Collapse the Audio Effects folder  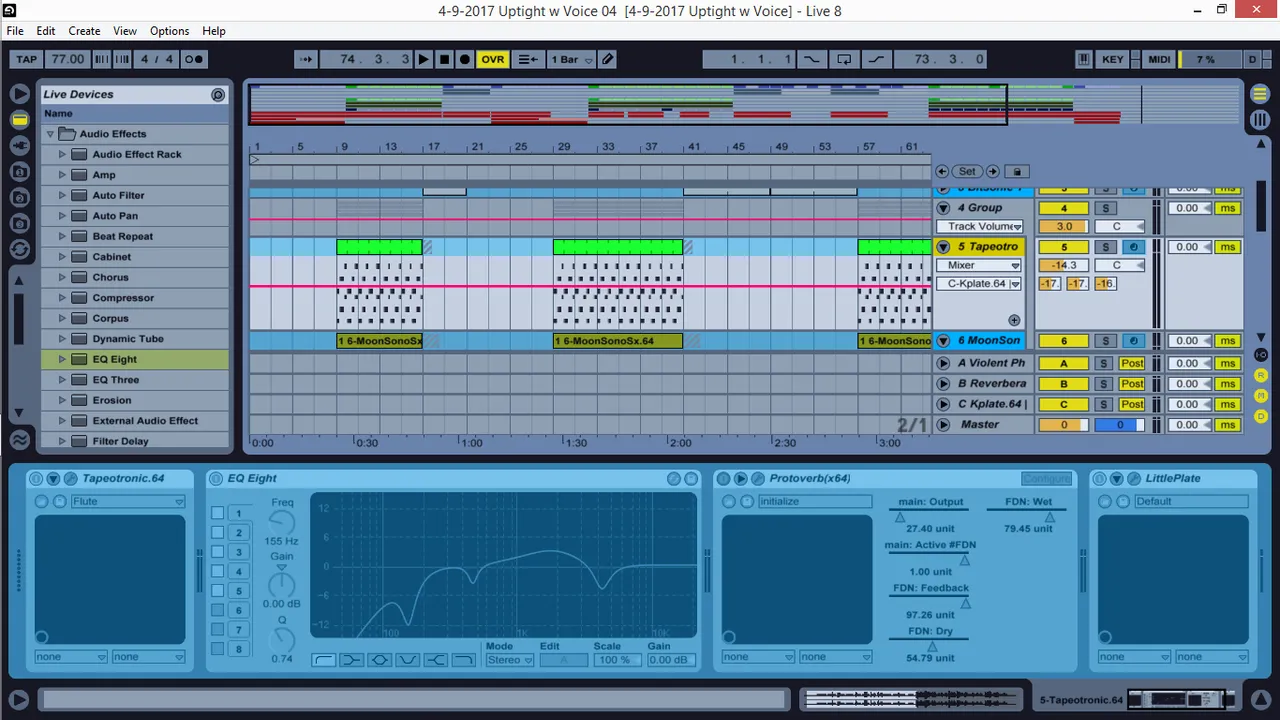(50, 134)
